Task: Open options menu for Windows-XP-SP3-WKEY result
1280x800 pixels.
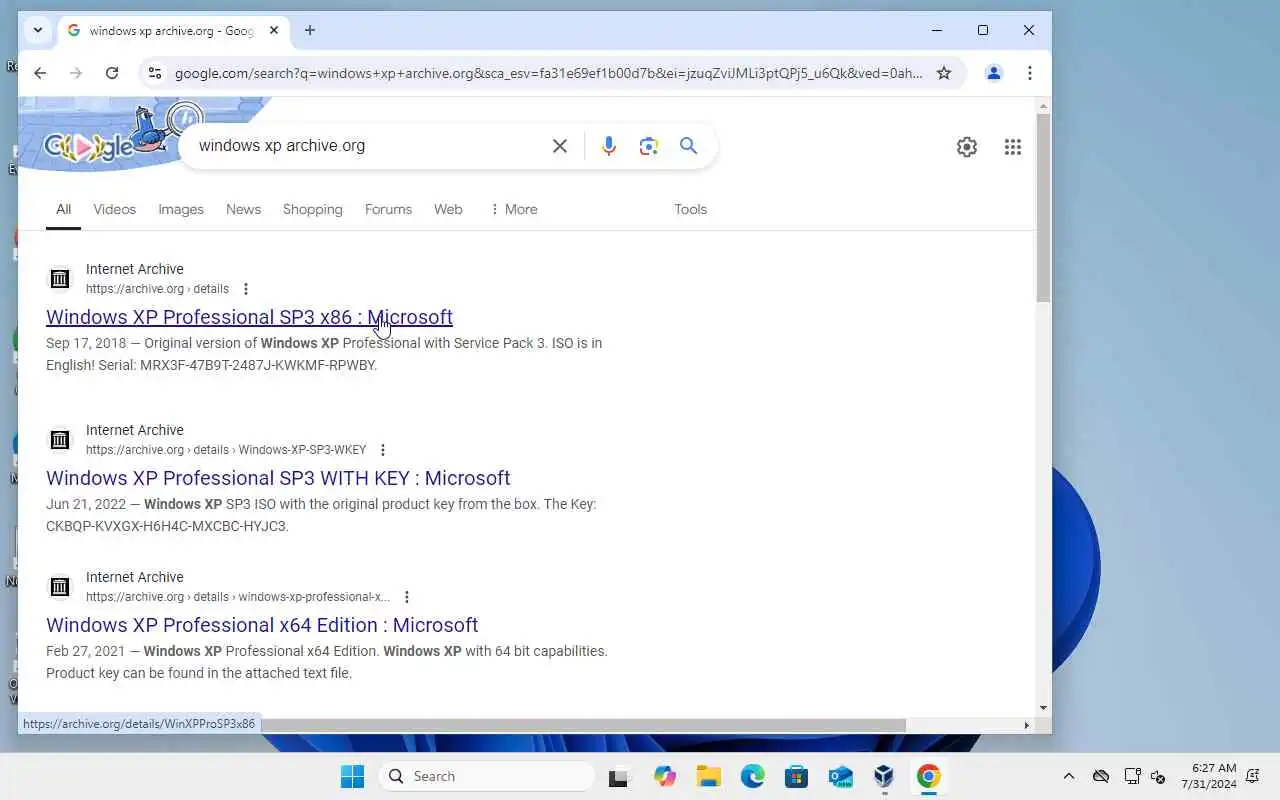Action: coord(383,450)
